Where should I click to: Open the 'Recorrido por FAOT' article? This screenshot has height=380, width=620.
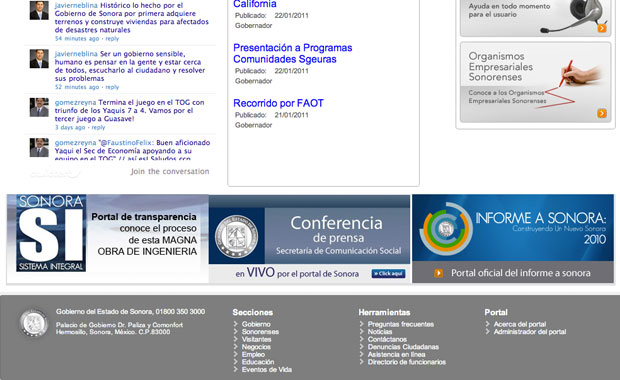(x=278, y=103)
